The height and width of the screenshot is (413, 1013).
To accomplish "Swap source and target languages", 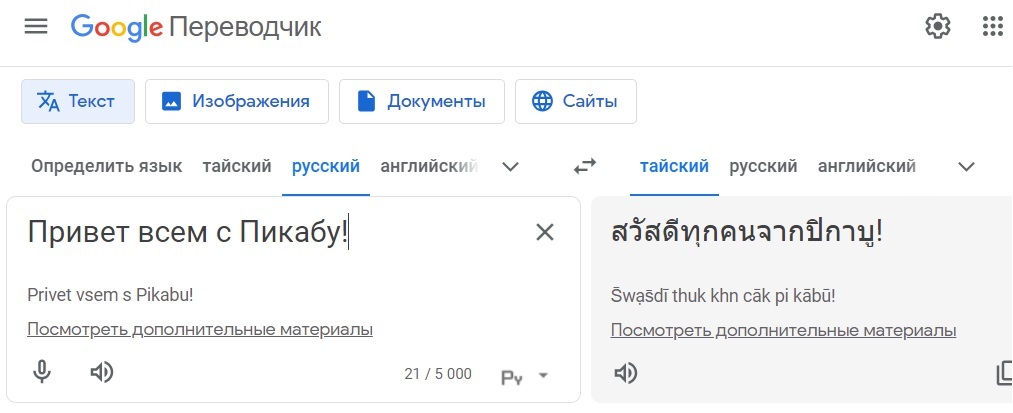I will pyautogui.click(x=585, y=167).
